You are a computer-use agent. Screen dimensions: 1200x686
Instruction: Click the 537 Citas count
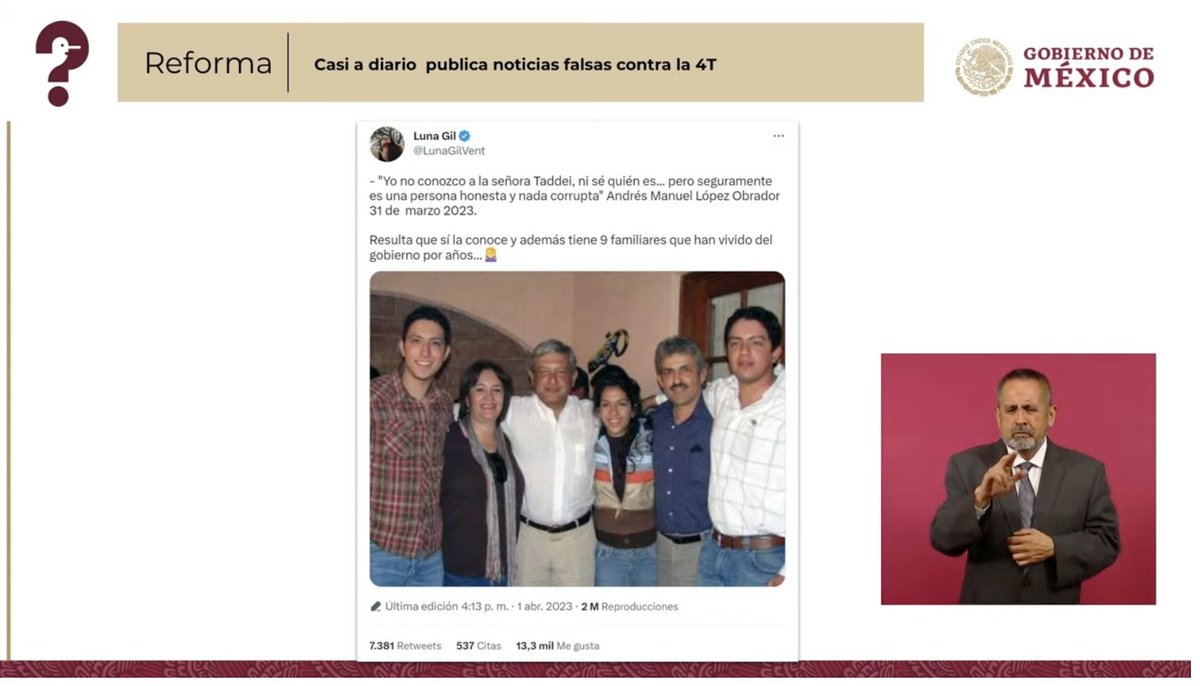479,646
